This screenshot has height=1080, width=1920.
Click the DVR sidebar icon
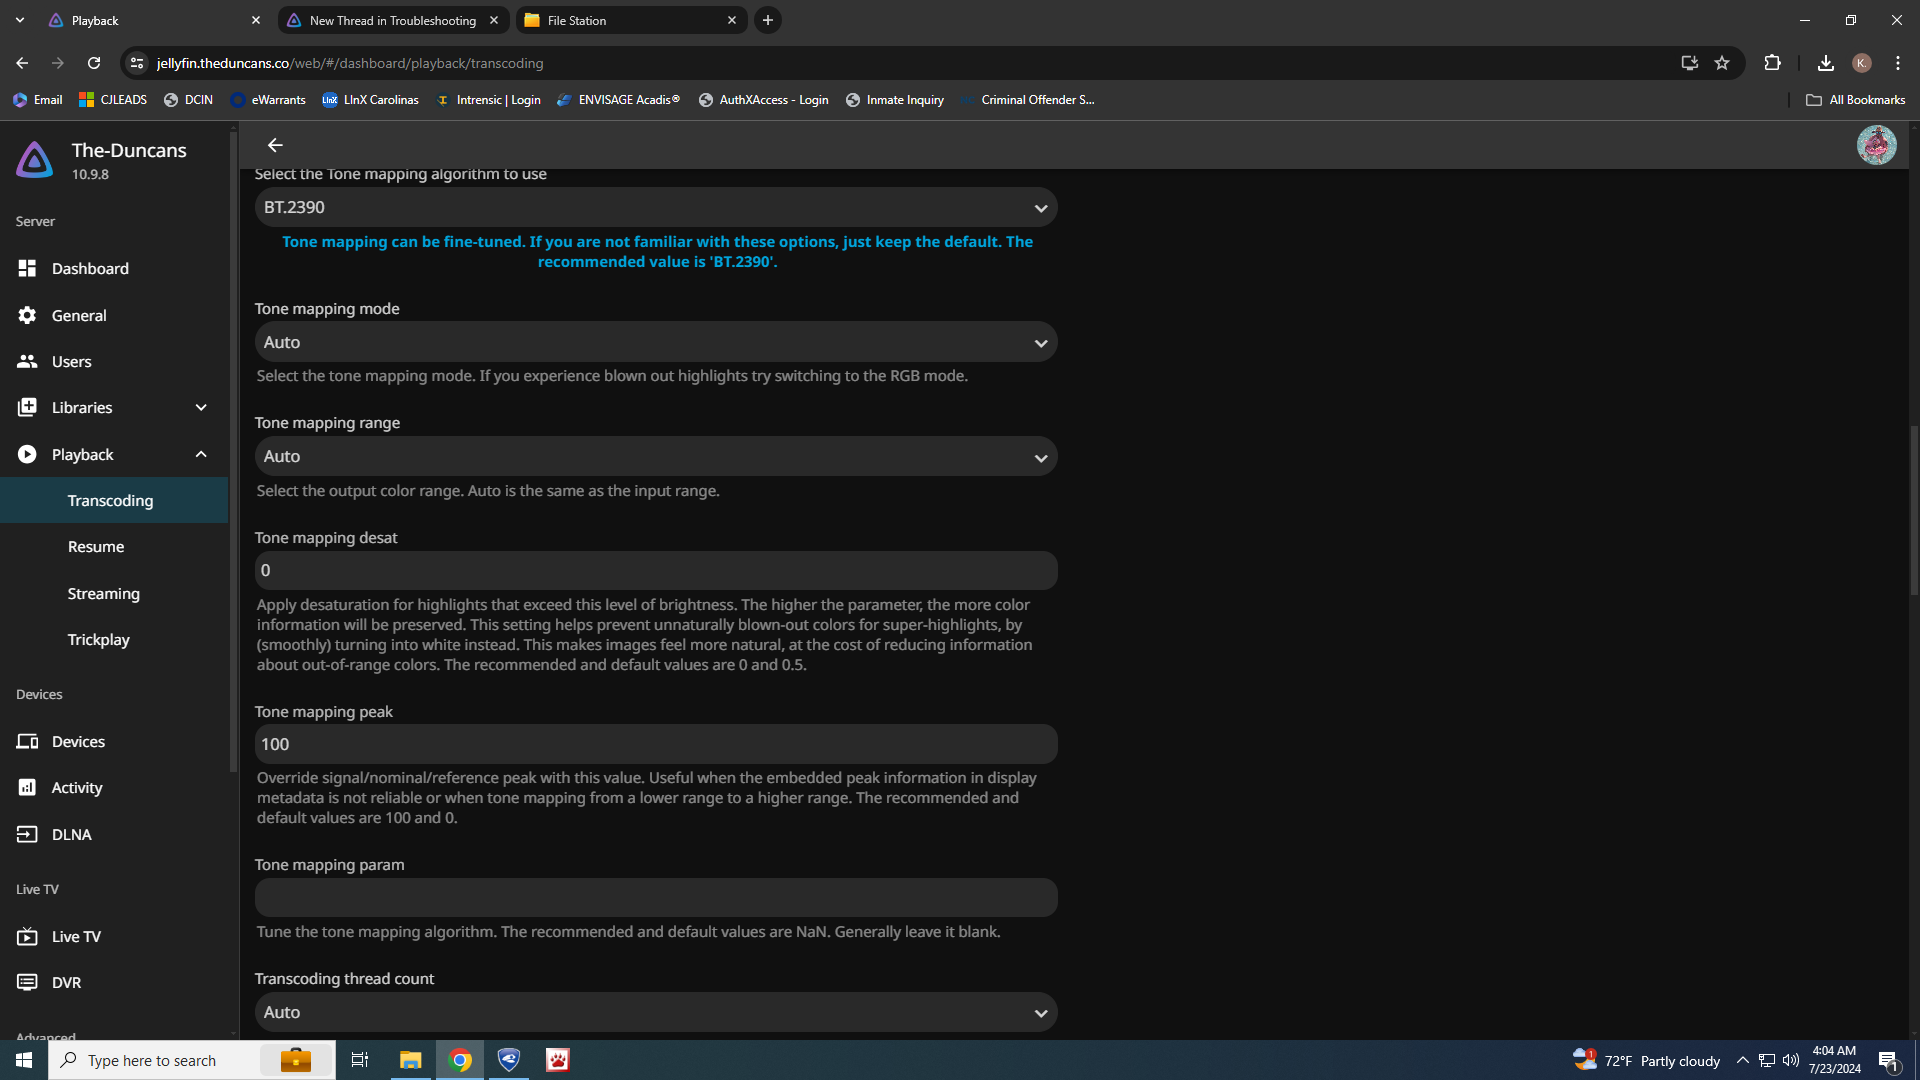click(x=27, y=982)
